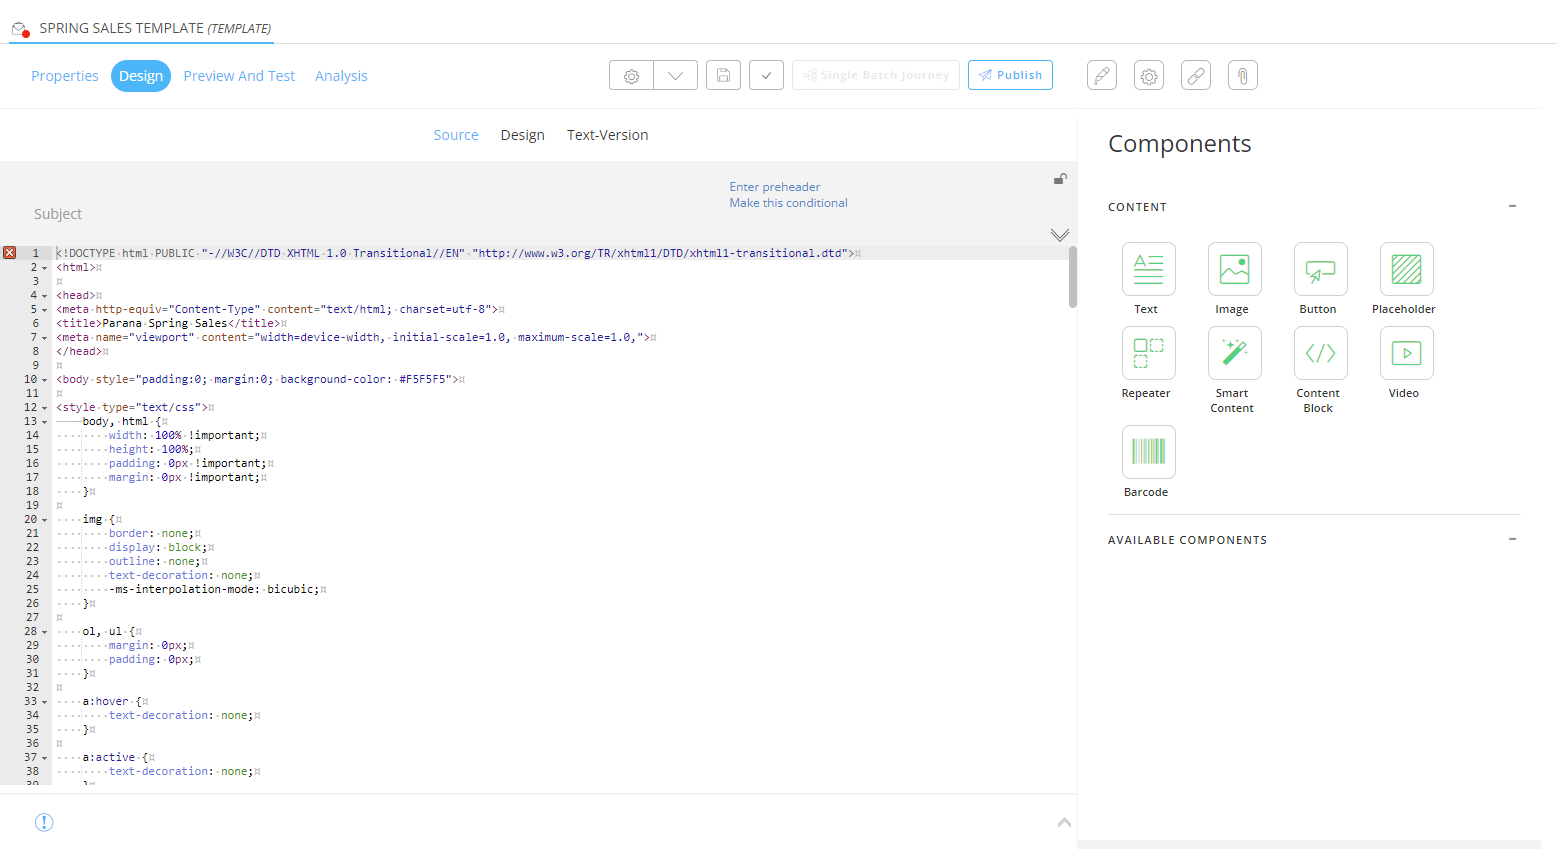This screenshot has height=849, width=1557.
Task: Collapse the AVAILABLE COMPONENTS section
Action: (x=1512, y=539)
